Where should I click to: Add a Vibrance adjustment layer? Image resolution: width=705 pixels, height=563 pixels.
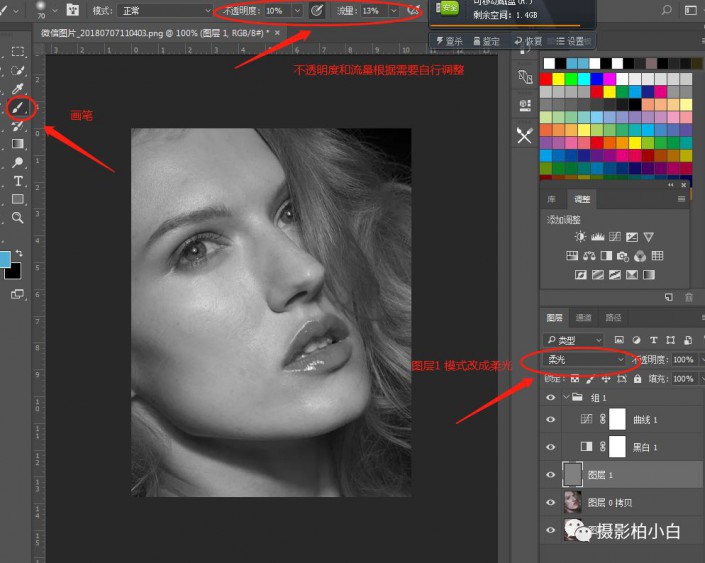648,237
